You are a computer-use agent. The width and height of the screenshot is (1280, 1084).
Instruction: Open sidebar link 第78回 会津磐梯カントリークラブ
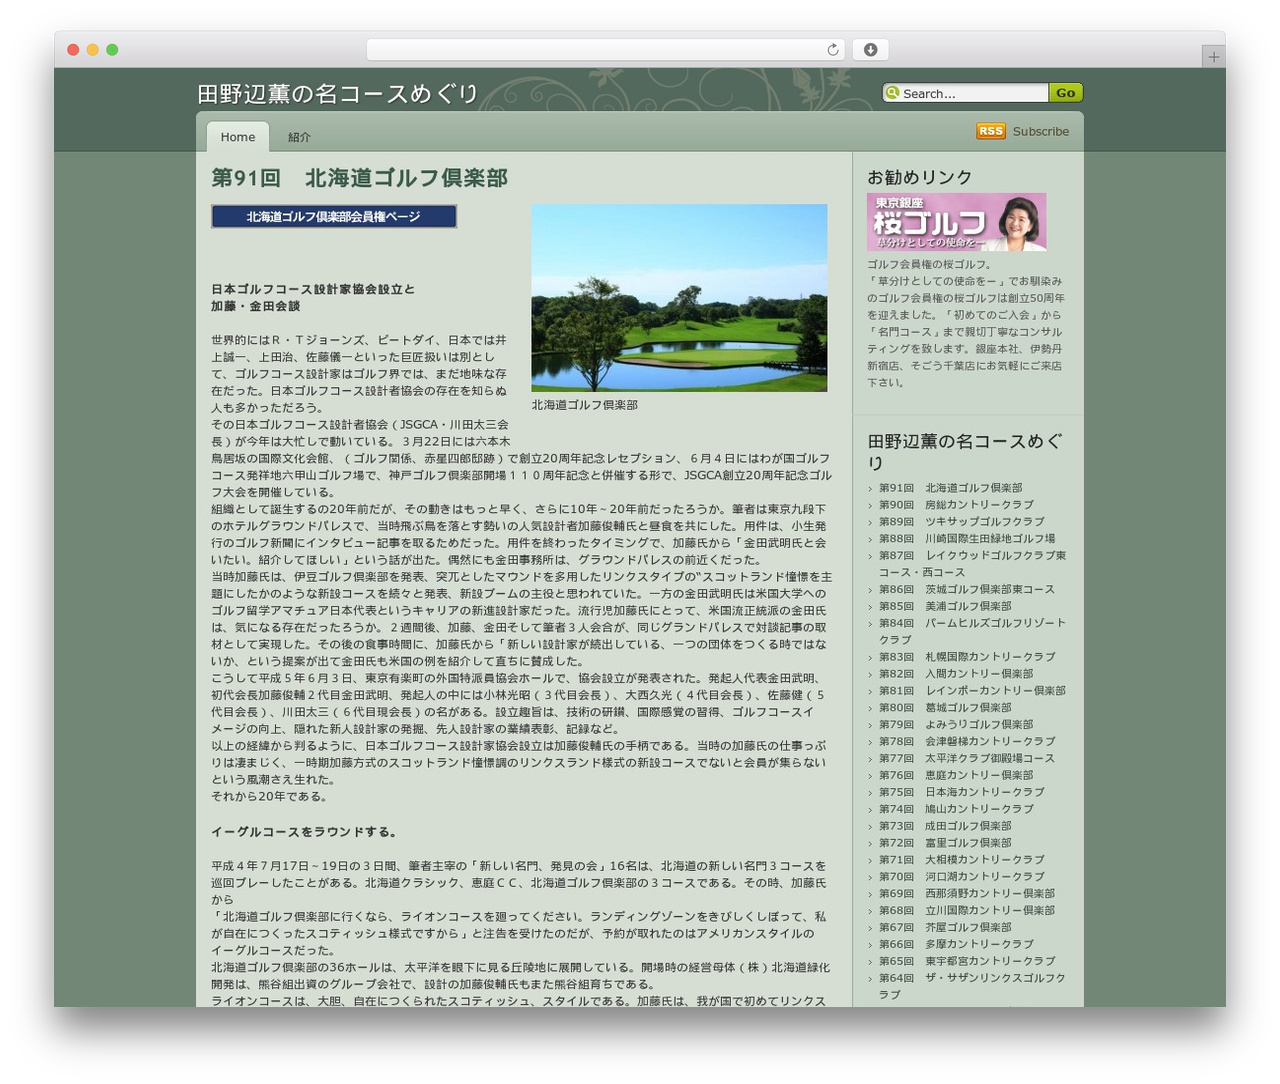point(967,742)
